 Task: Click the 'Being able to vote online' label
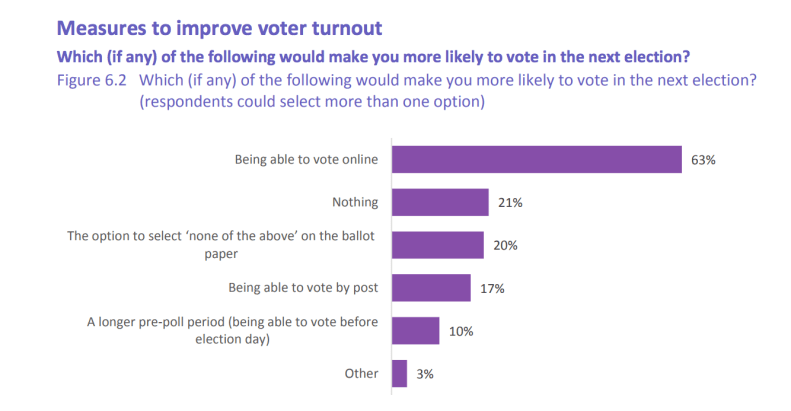click(306, 159)
